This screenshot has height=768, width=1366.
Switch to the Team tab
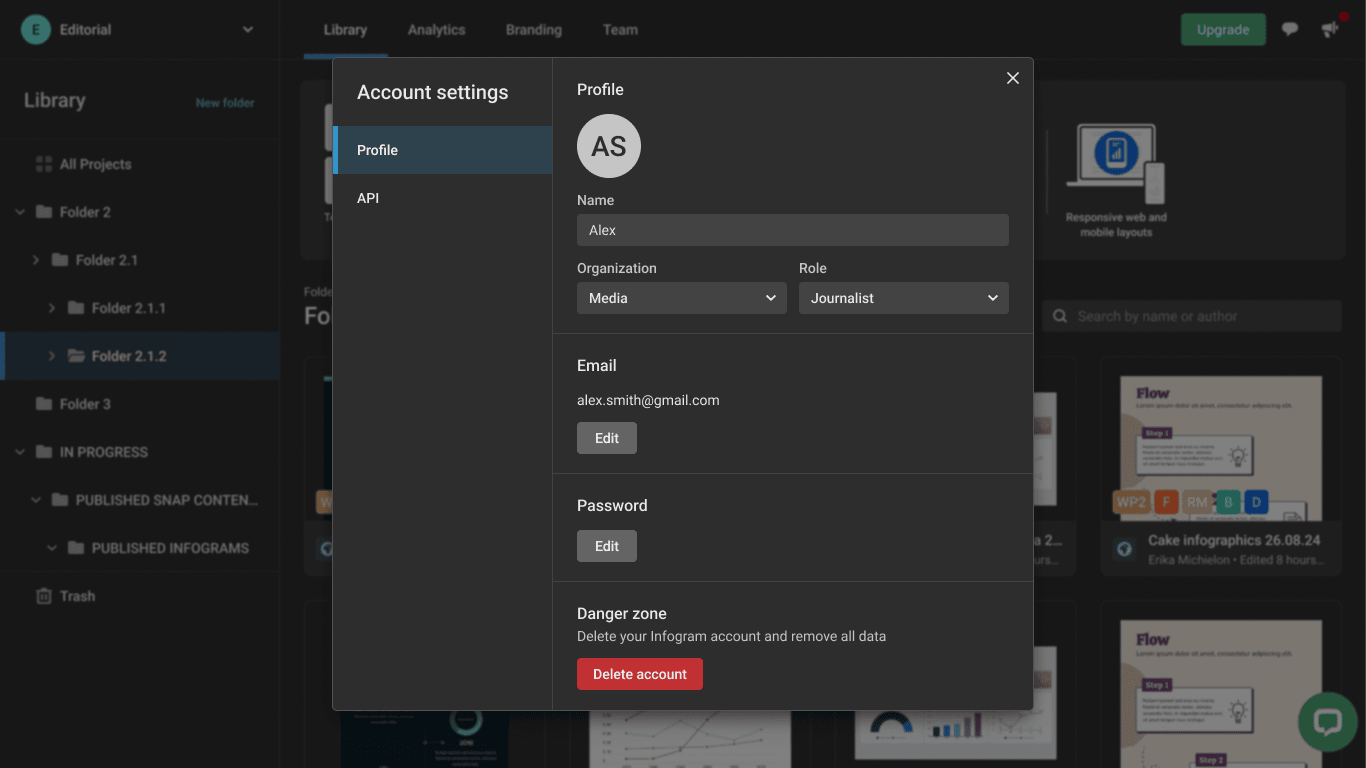point(620,30)
